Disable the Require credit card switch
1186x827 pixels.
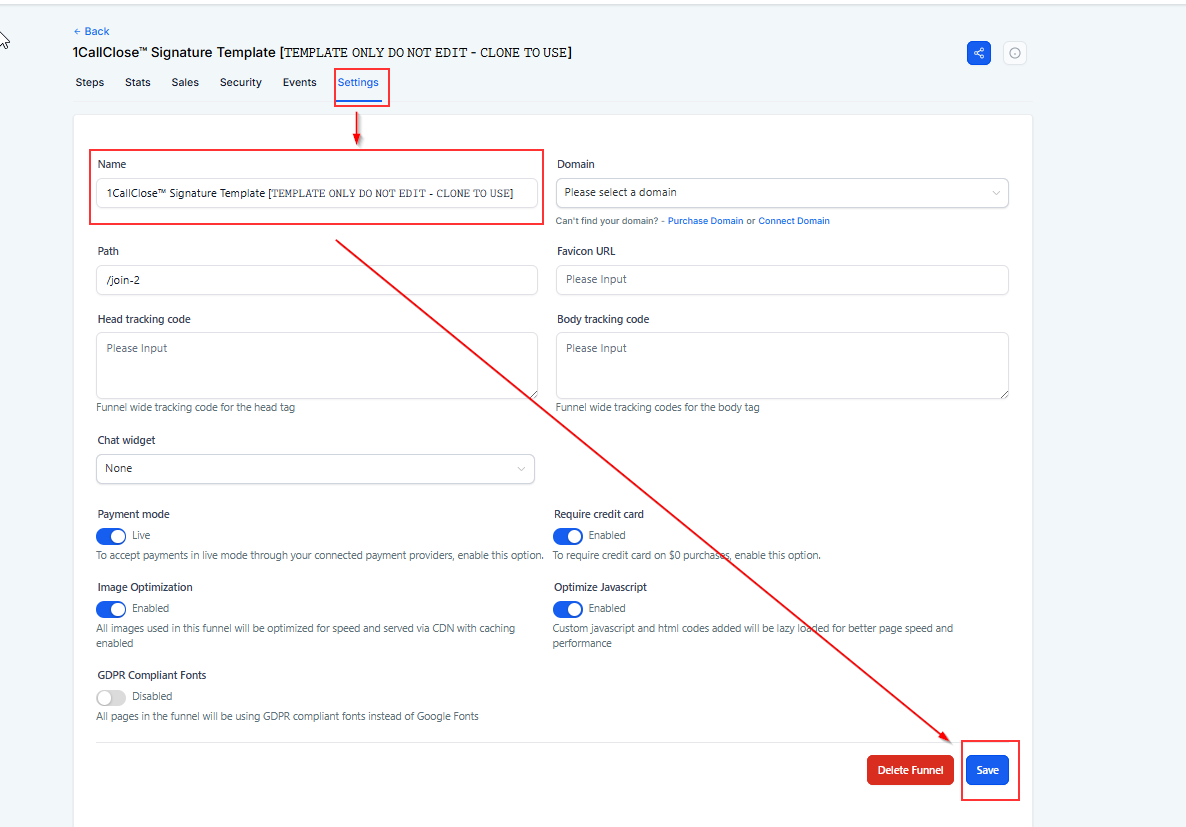tap(567, 536)
